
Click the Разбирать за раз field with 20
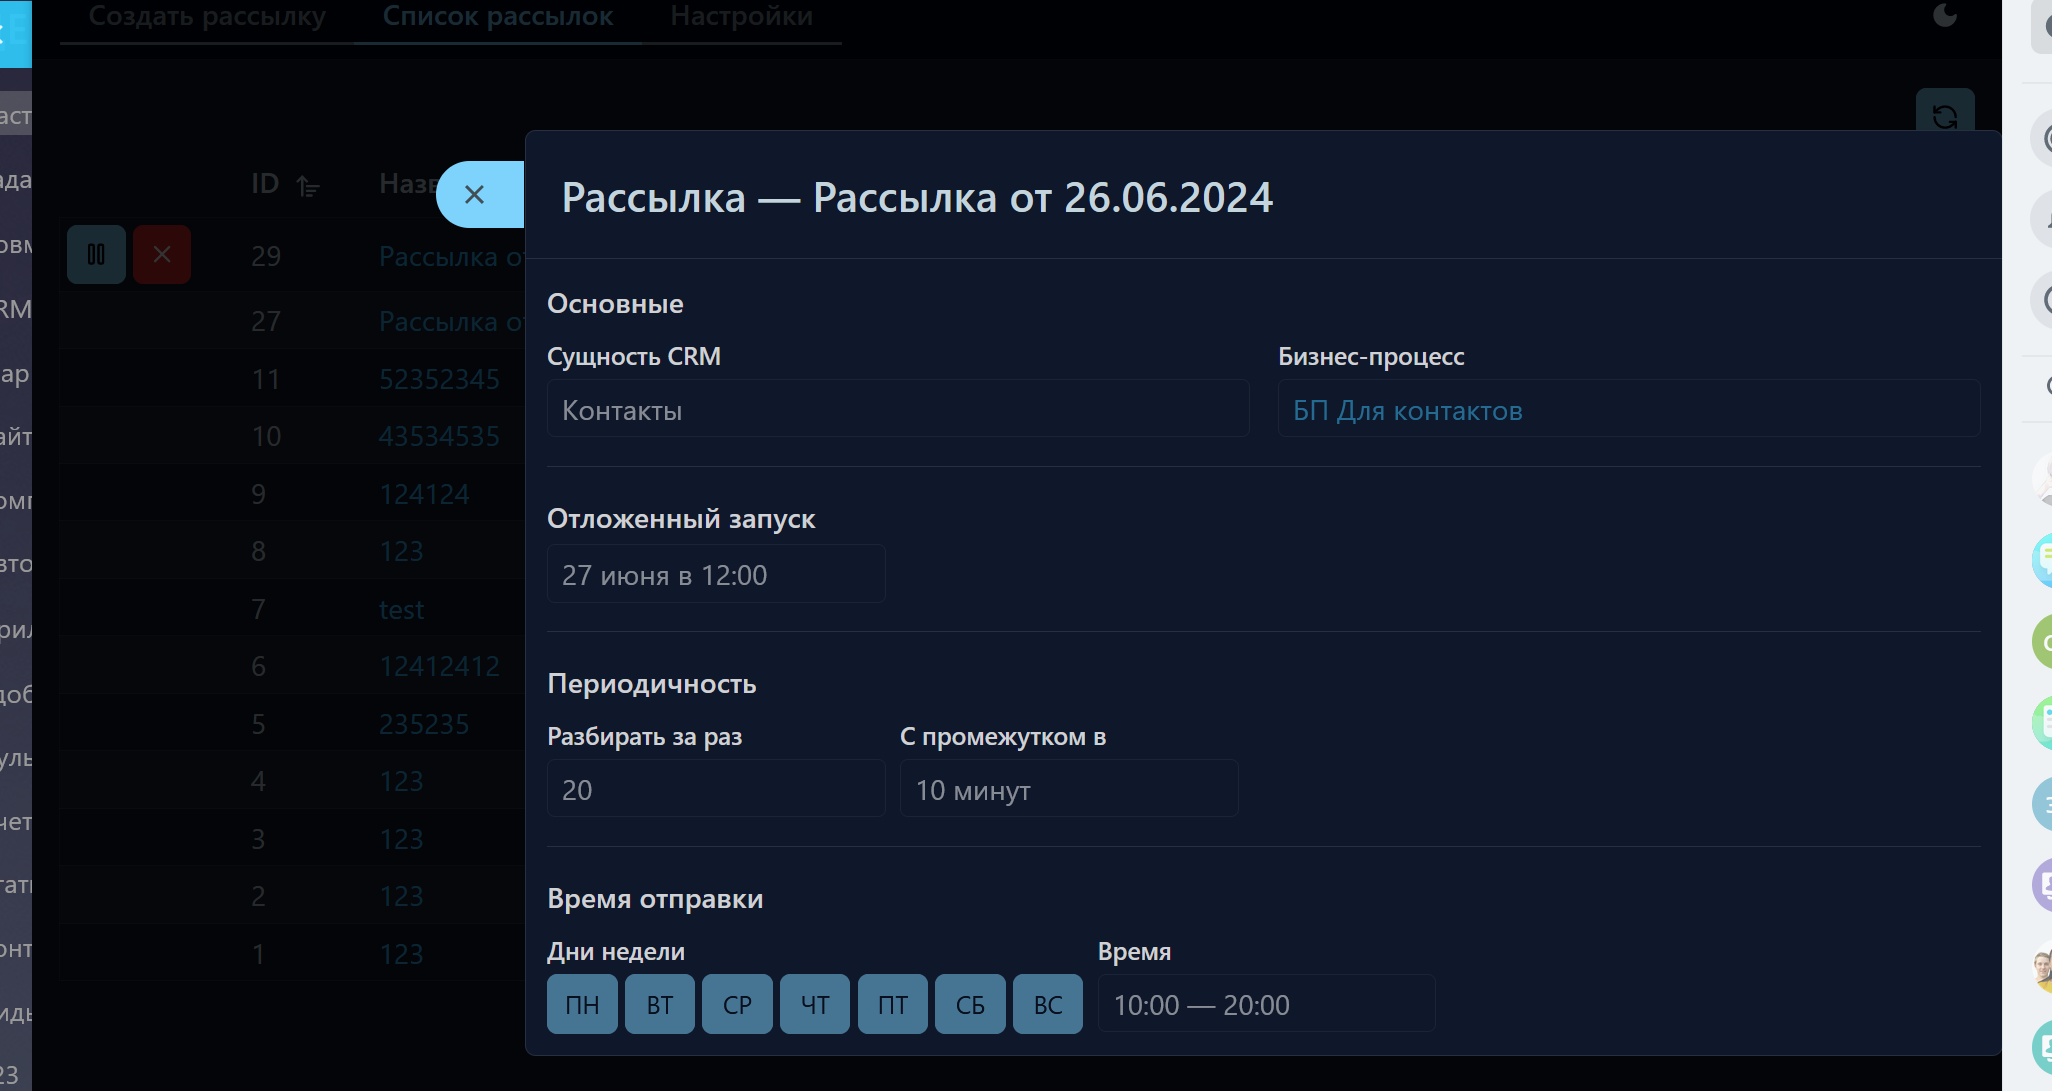point(715,789)
